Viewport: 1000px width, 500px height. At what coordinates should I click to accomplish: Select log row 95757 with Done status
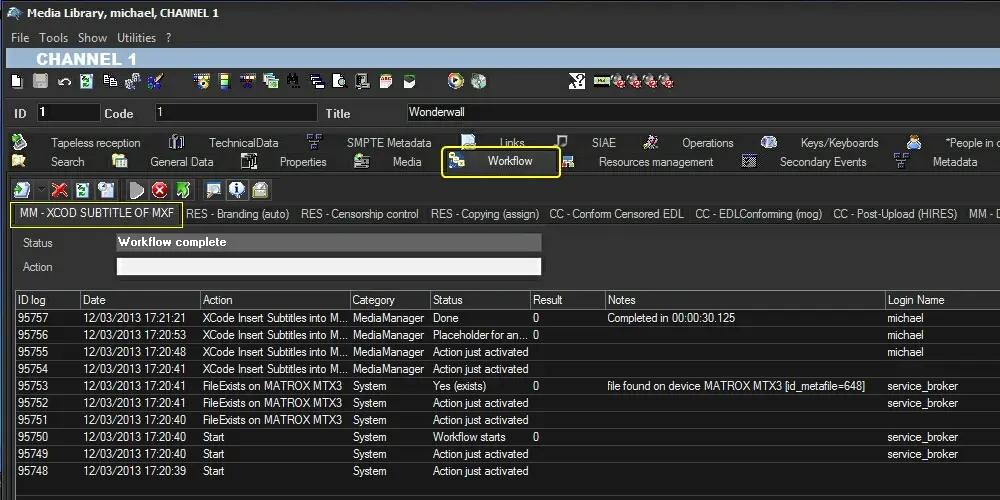(300, 318)
